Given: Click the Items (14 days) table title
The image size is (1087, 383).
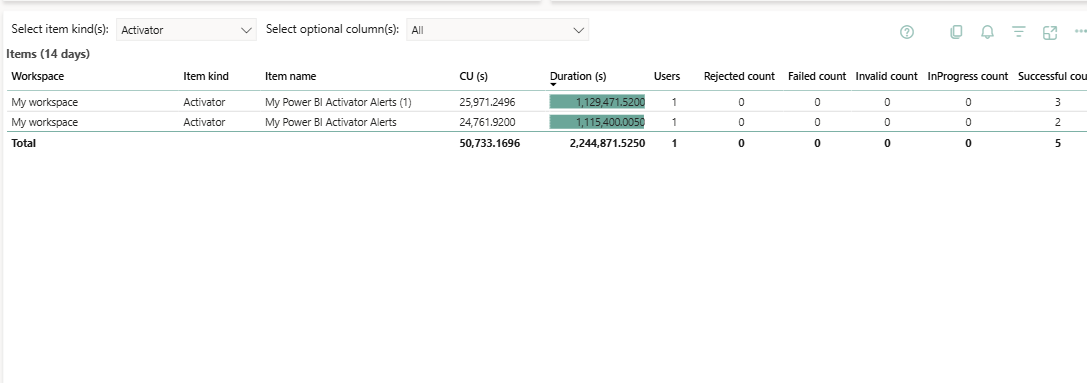Looking at the screenshot, I should click(48, 53).
